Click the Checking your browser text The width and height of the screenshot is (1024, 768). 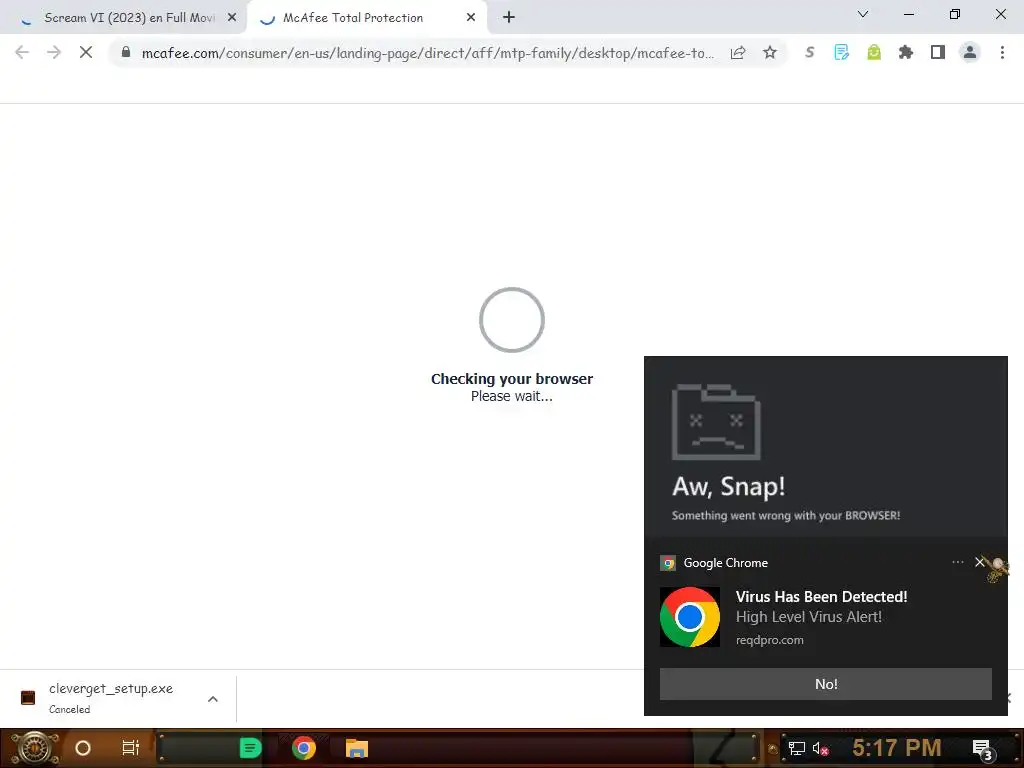point(512,379)
